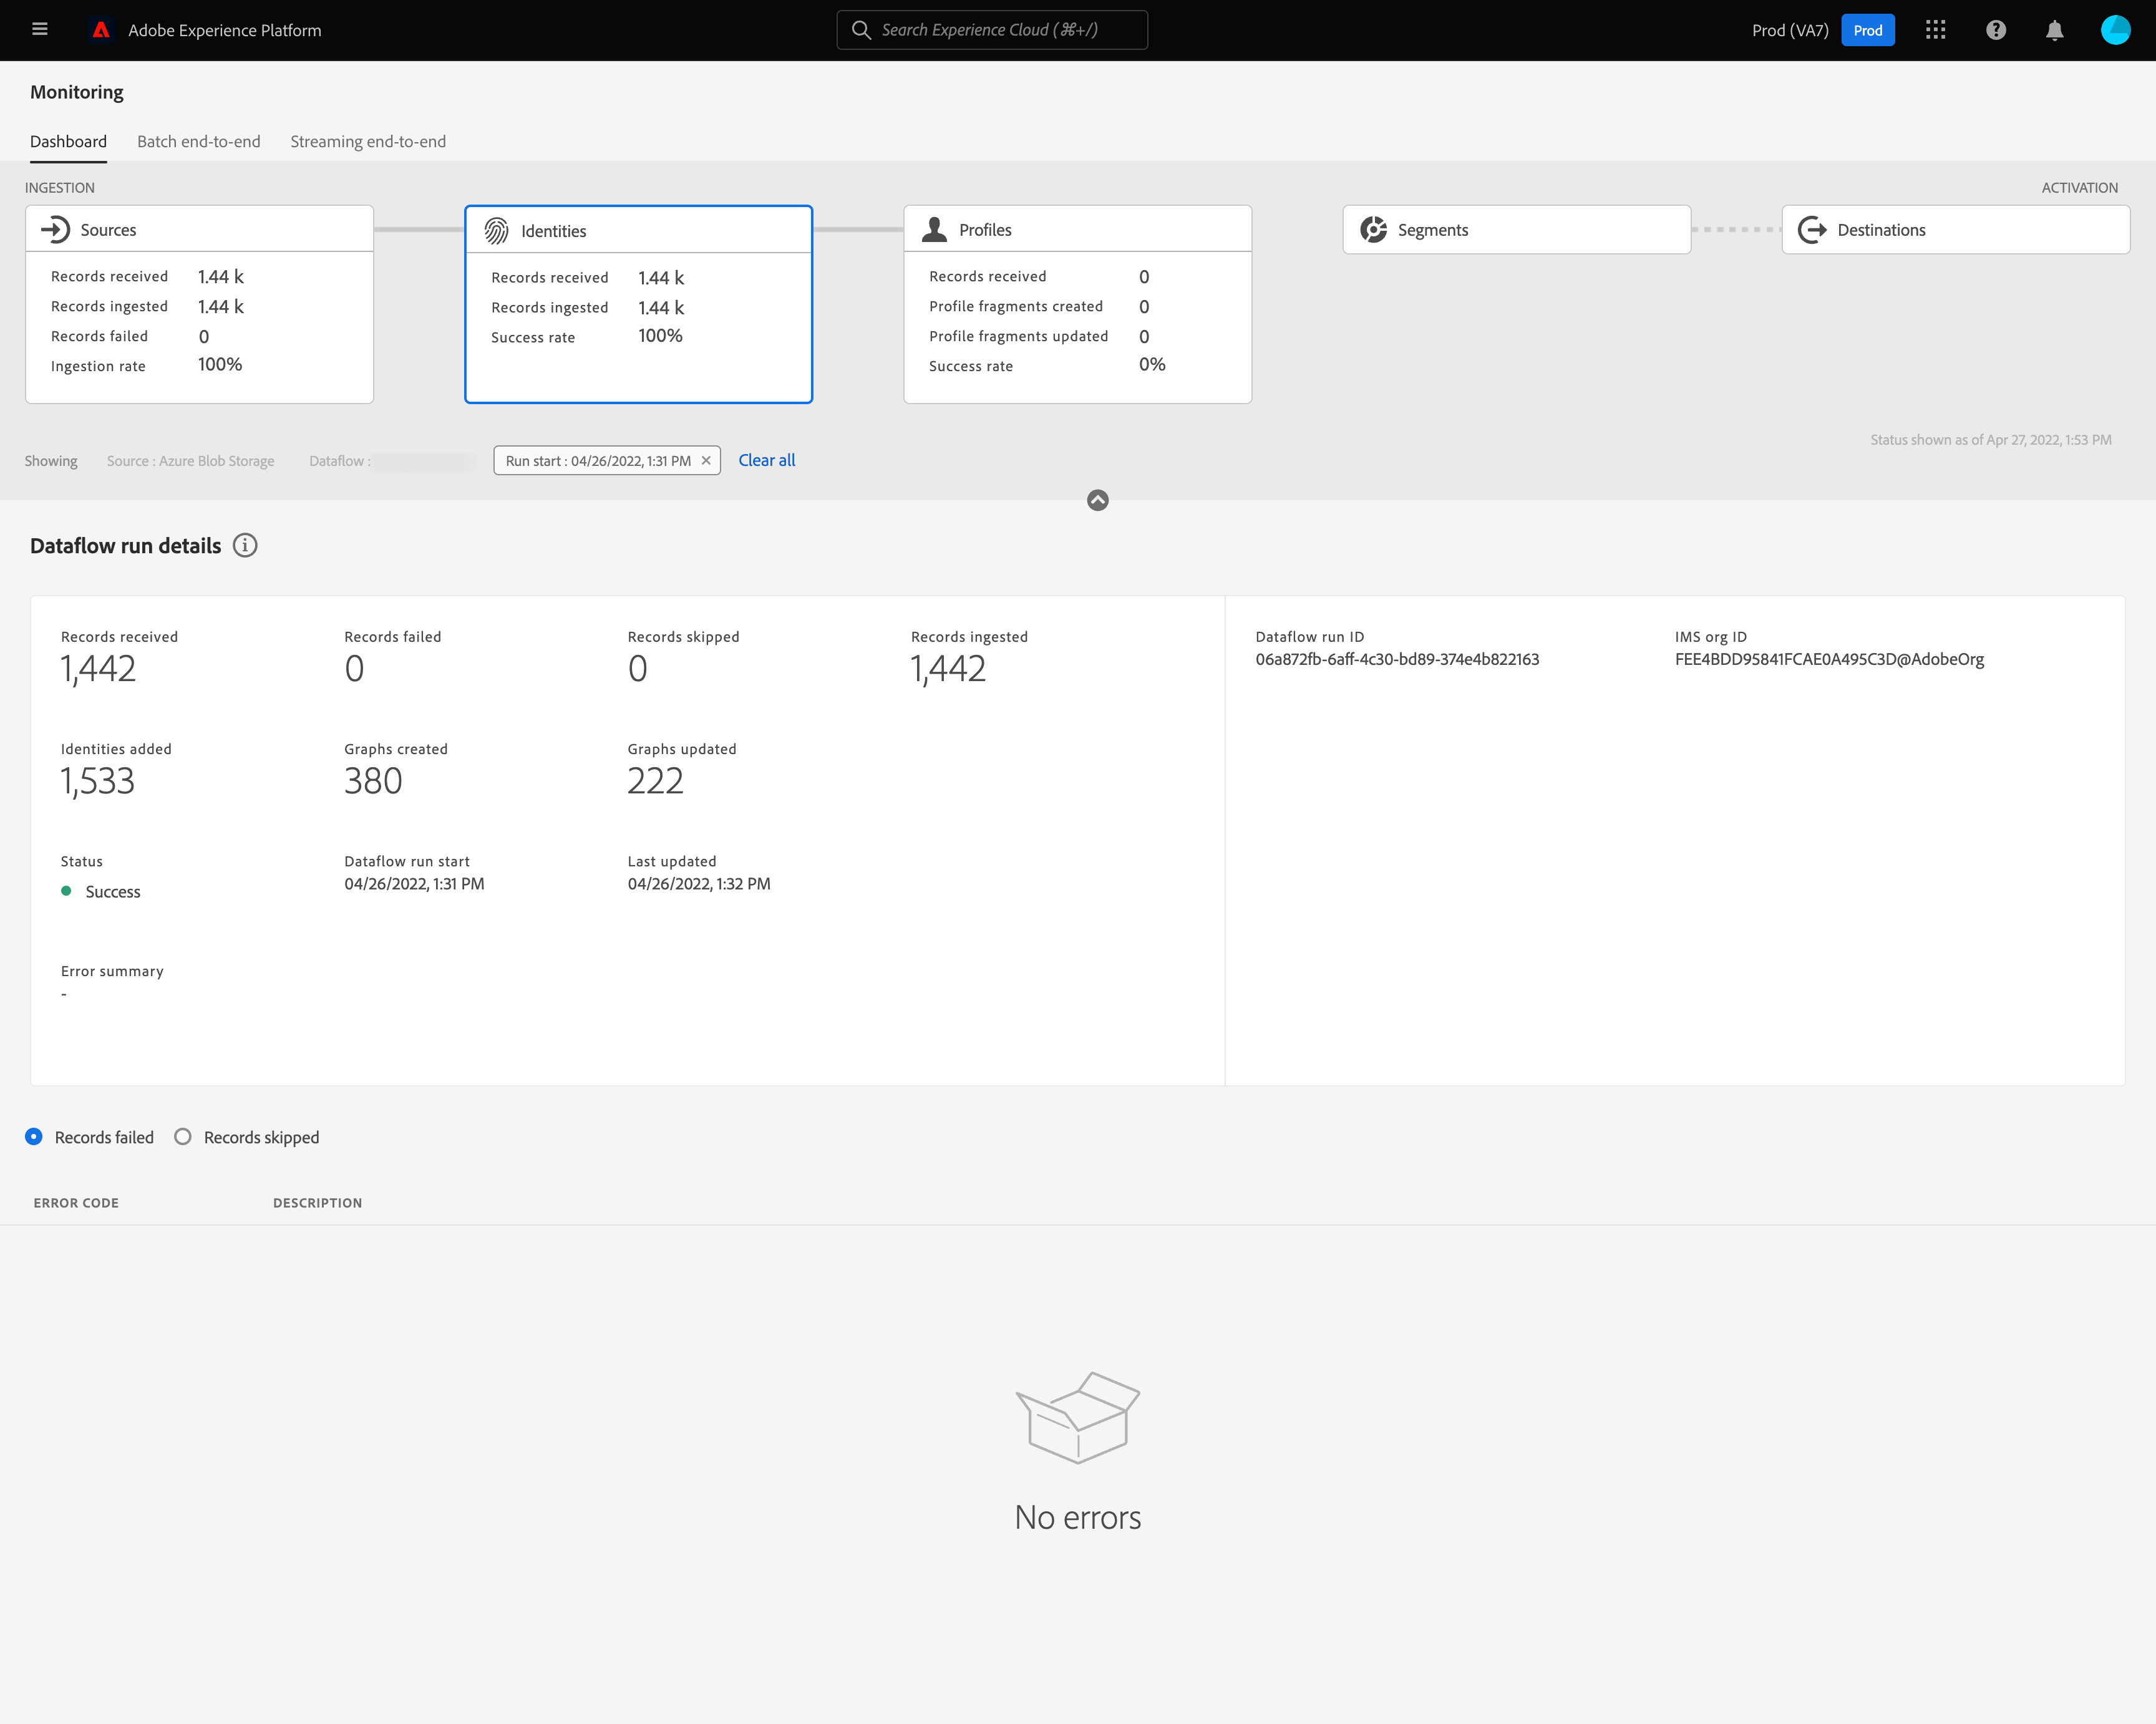Screen dimensions: 2156x1724
Task: Click the Segments card icon
Action: 1373,230
